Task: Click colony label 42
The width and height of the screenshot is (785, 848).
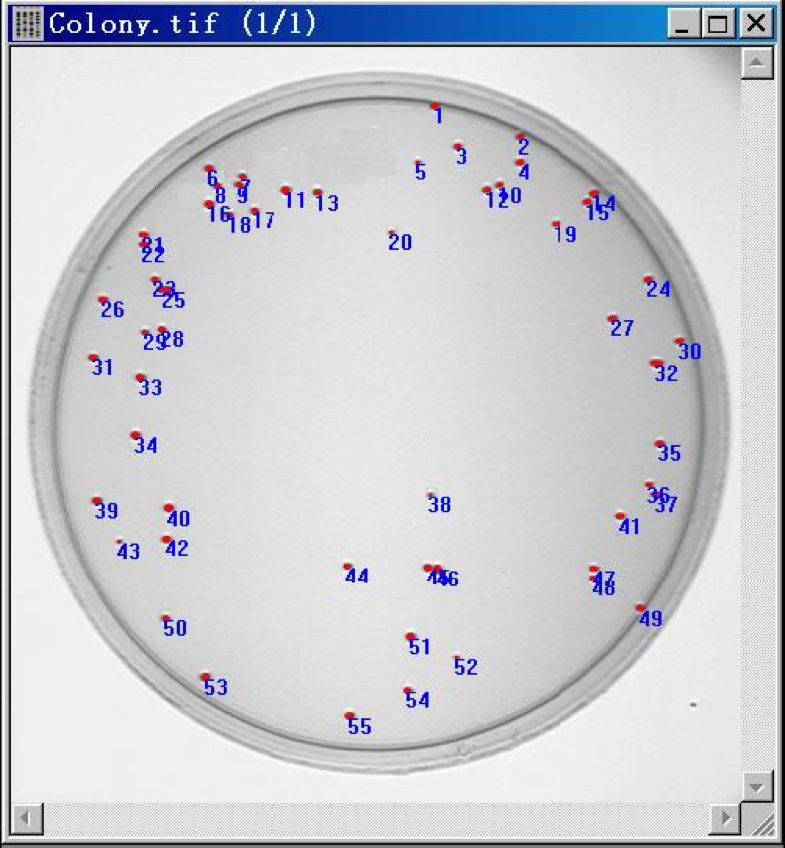Action: 176,548
